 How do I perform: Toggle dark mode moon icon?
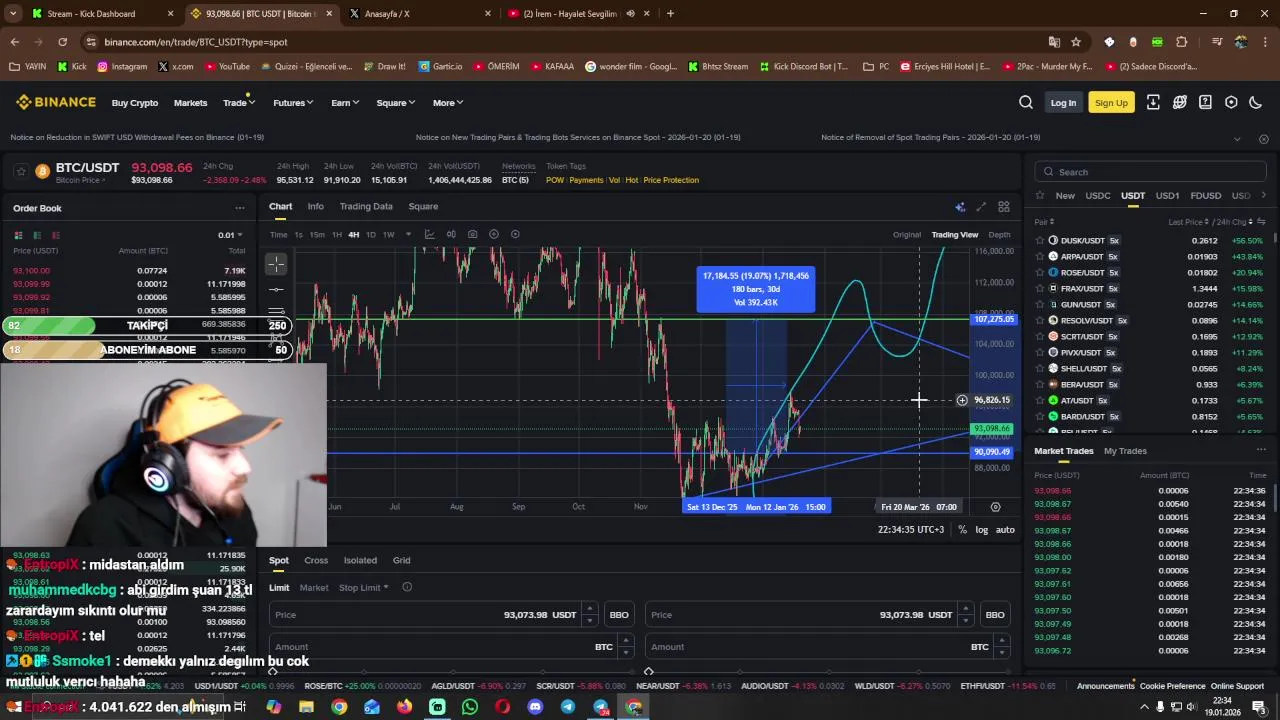coord(1256,102)
